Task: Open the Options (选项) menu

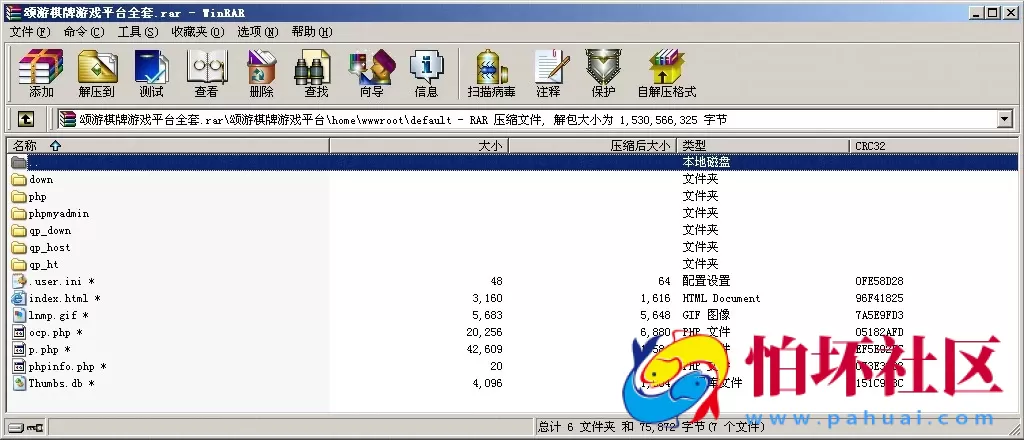Action: [257, 31]
